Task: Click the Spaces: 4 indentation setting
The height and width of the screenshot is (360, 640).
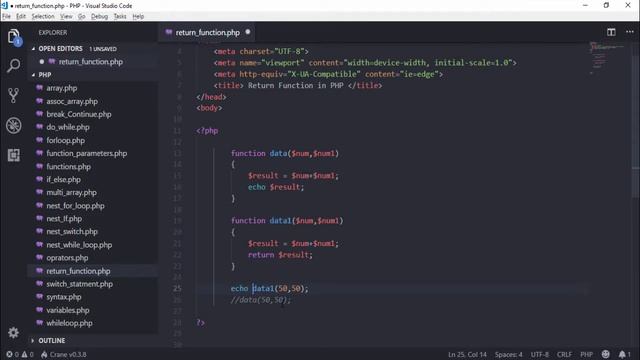Action: (x=509, y=354)
